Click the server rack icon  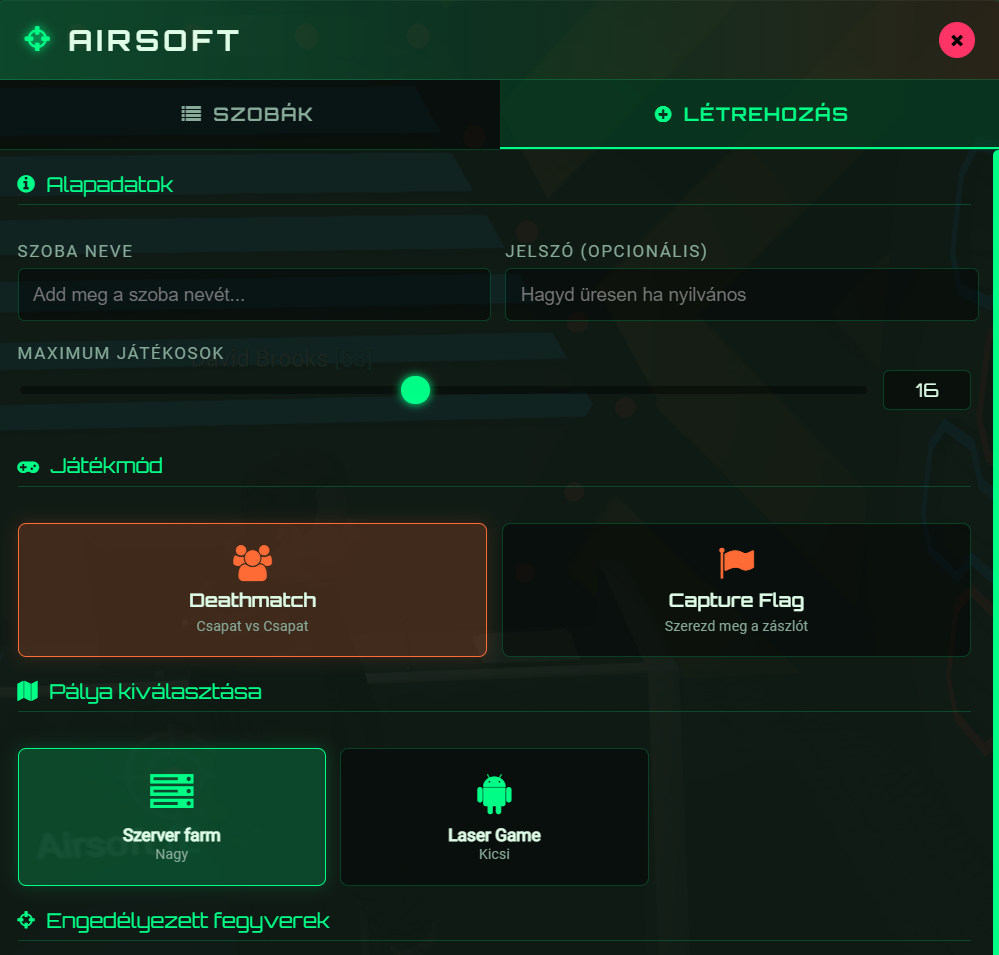[x=171, y=790]
